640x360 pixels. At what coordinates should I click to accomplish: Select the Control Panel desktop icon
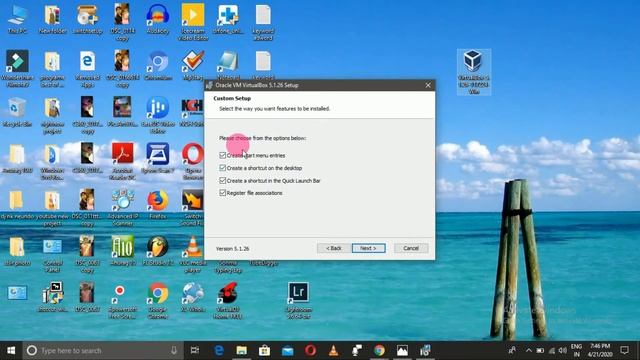(x=52, y=254)
